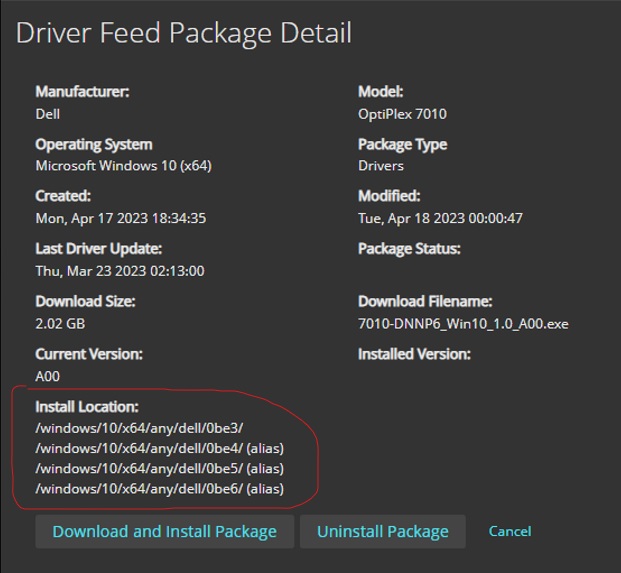This screenshot has height=573, width=621.
Task: Select Model value OptiPlex 7010
Action: point(402,114)
